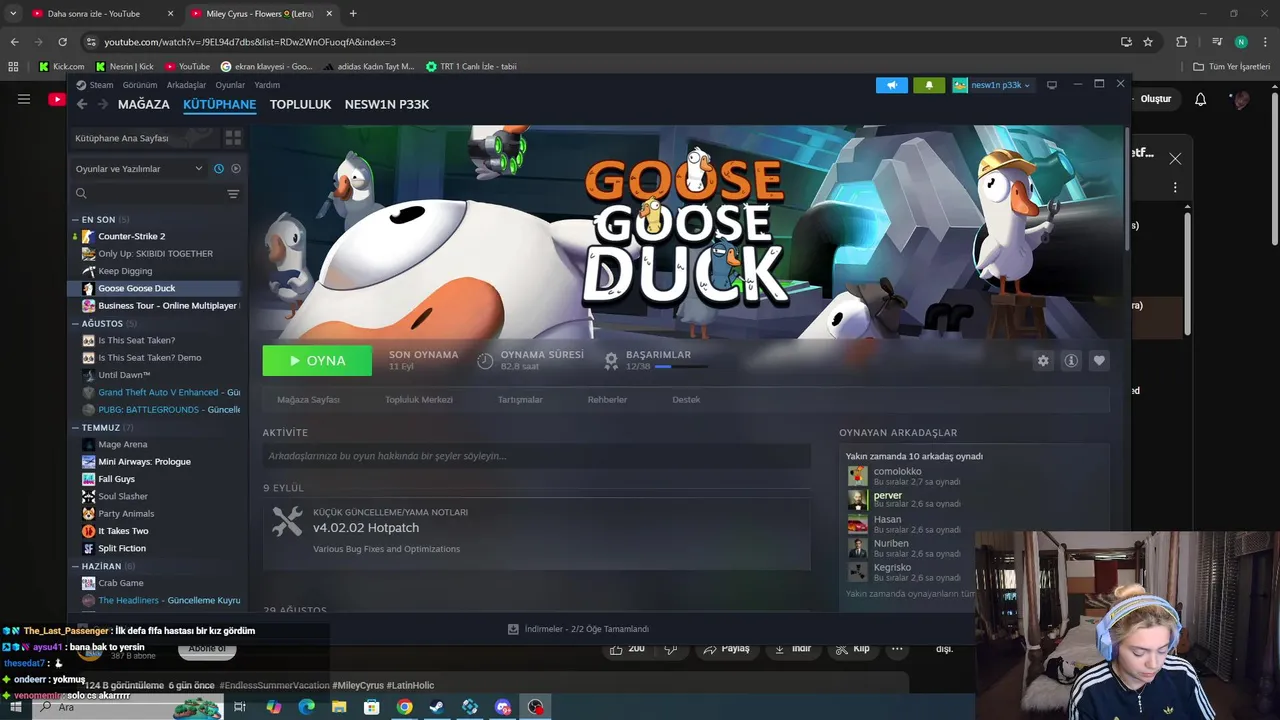Select Only Up: SKIBIDI TOGETHER

click(155, 254)
